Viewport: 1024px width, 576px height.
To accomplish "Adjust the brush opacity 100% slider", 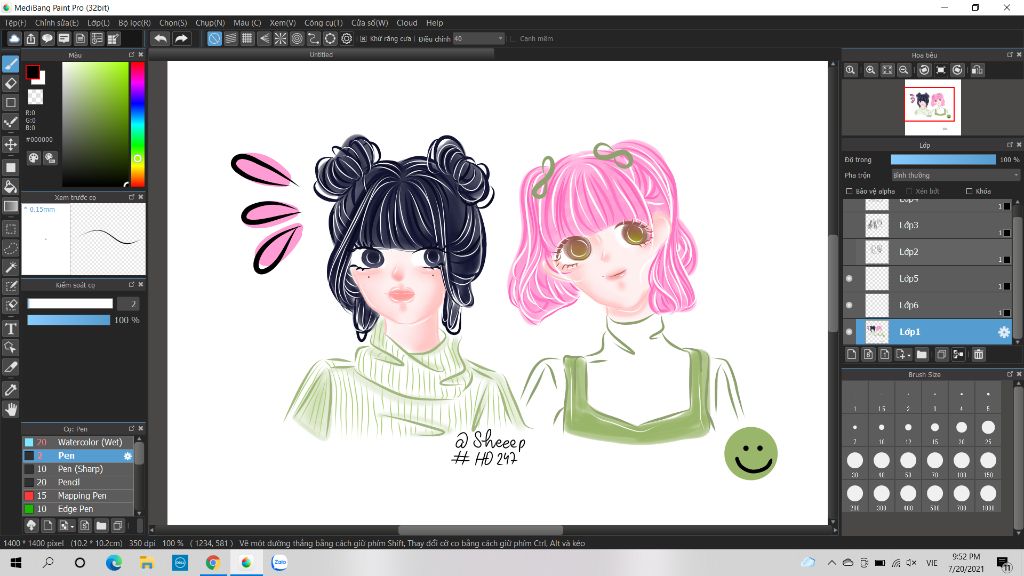I will [69, 320].
